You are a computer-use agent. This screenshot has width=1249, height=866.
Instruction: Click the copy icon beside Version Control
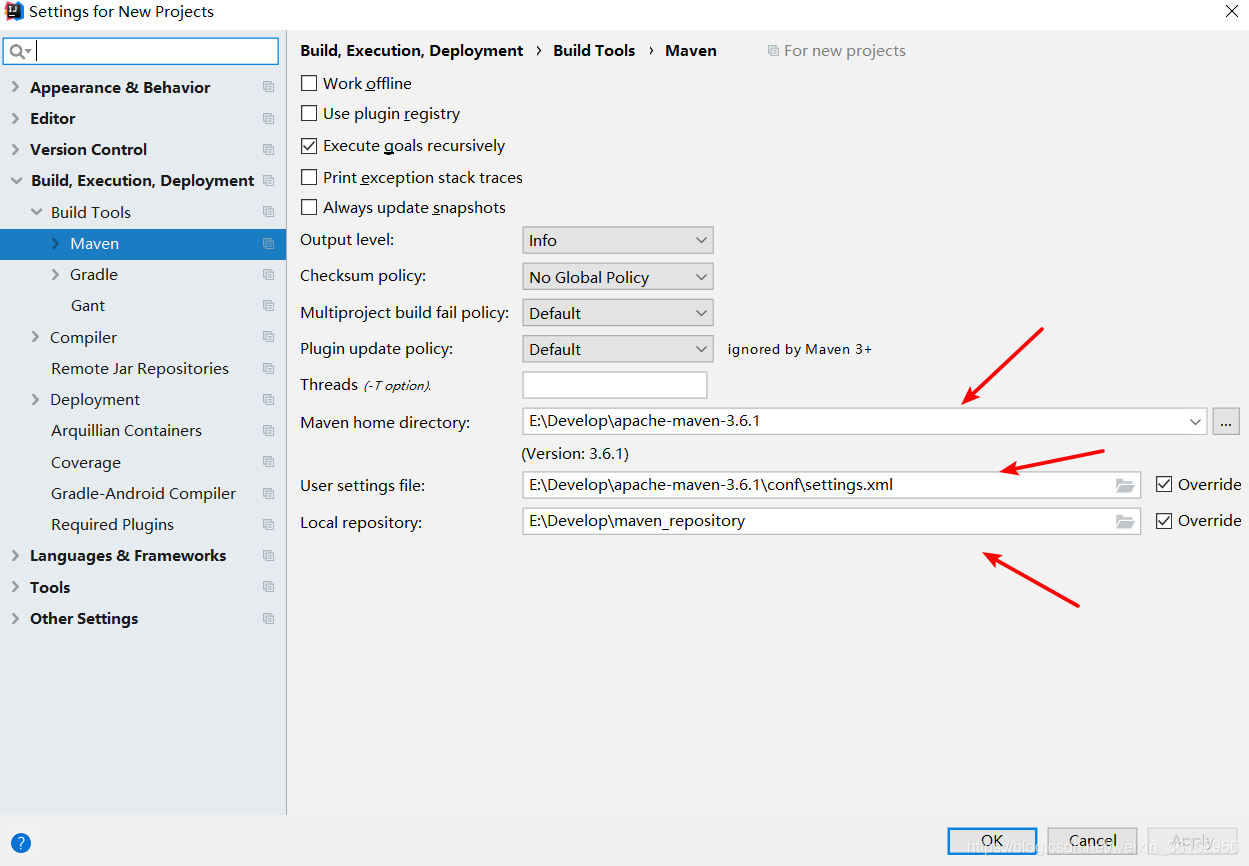[x=268, y=150]
